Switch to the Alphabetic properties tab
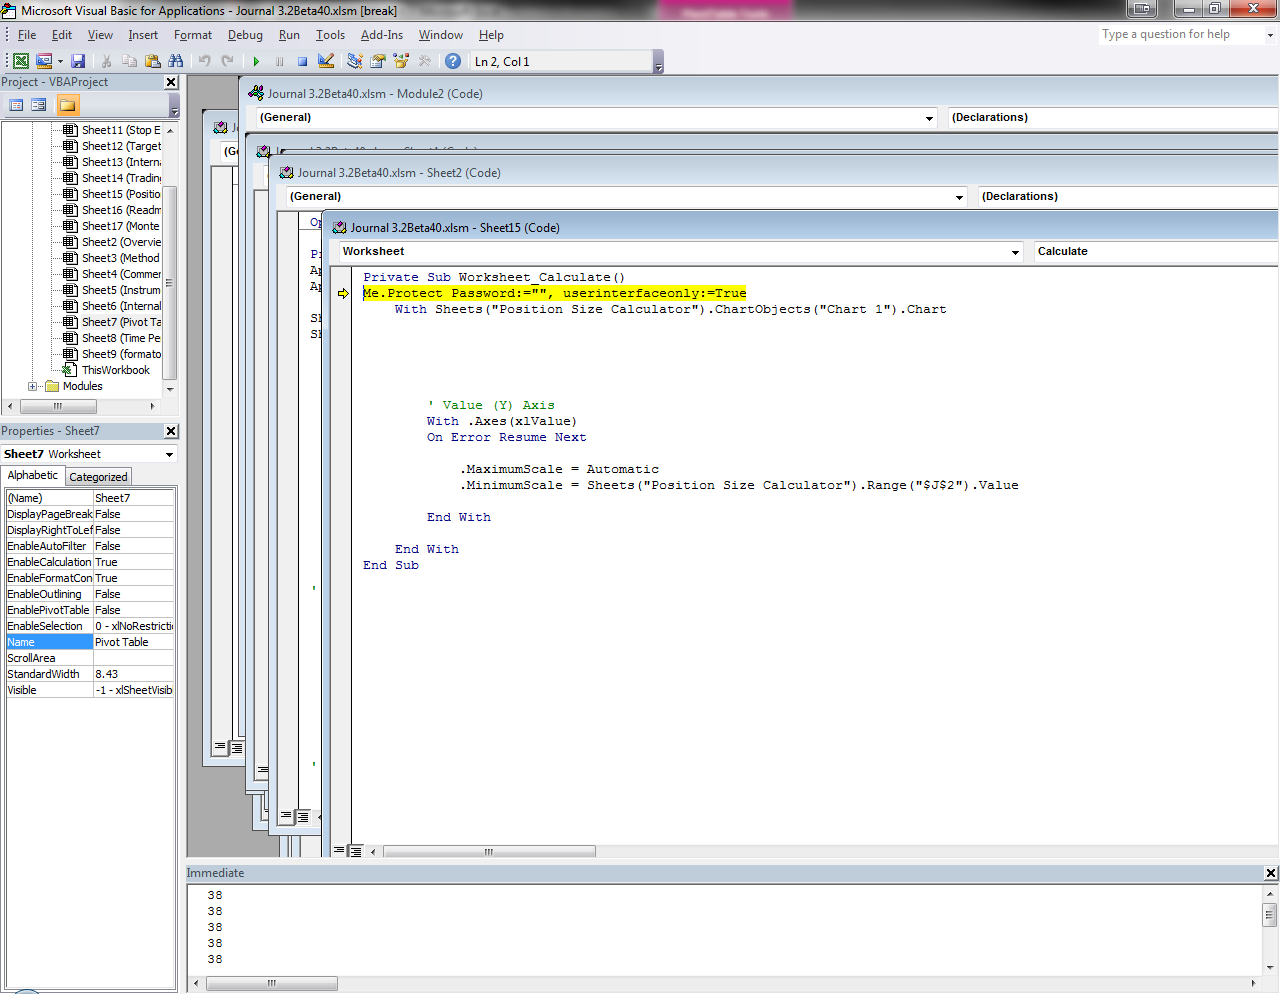 [x=33, y=476]
